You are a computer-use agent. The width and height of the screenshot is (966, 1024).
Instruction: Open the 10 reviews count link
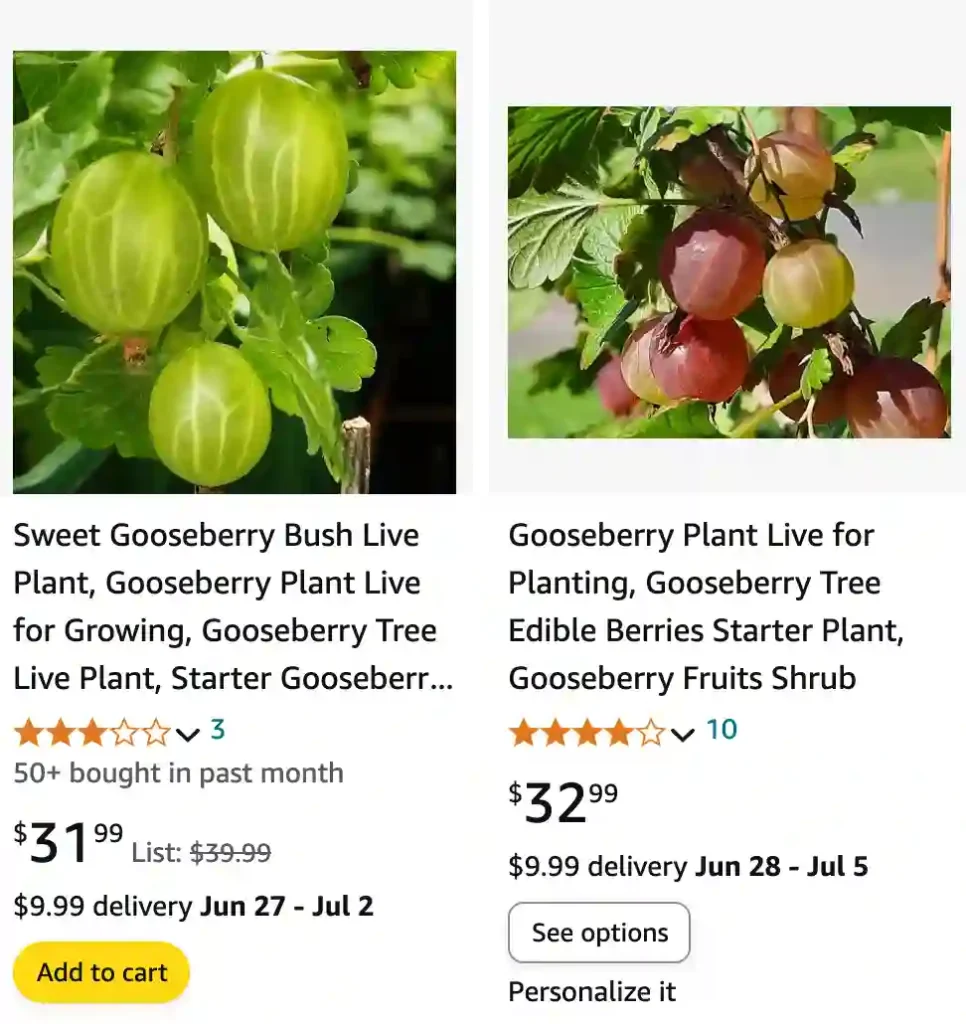[x=721, y=731]
